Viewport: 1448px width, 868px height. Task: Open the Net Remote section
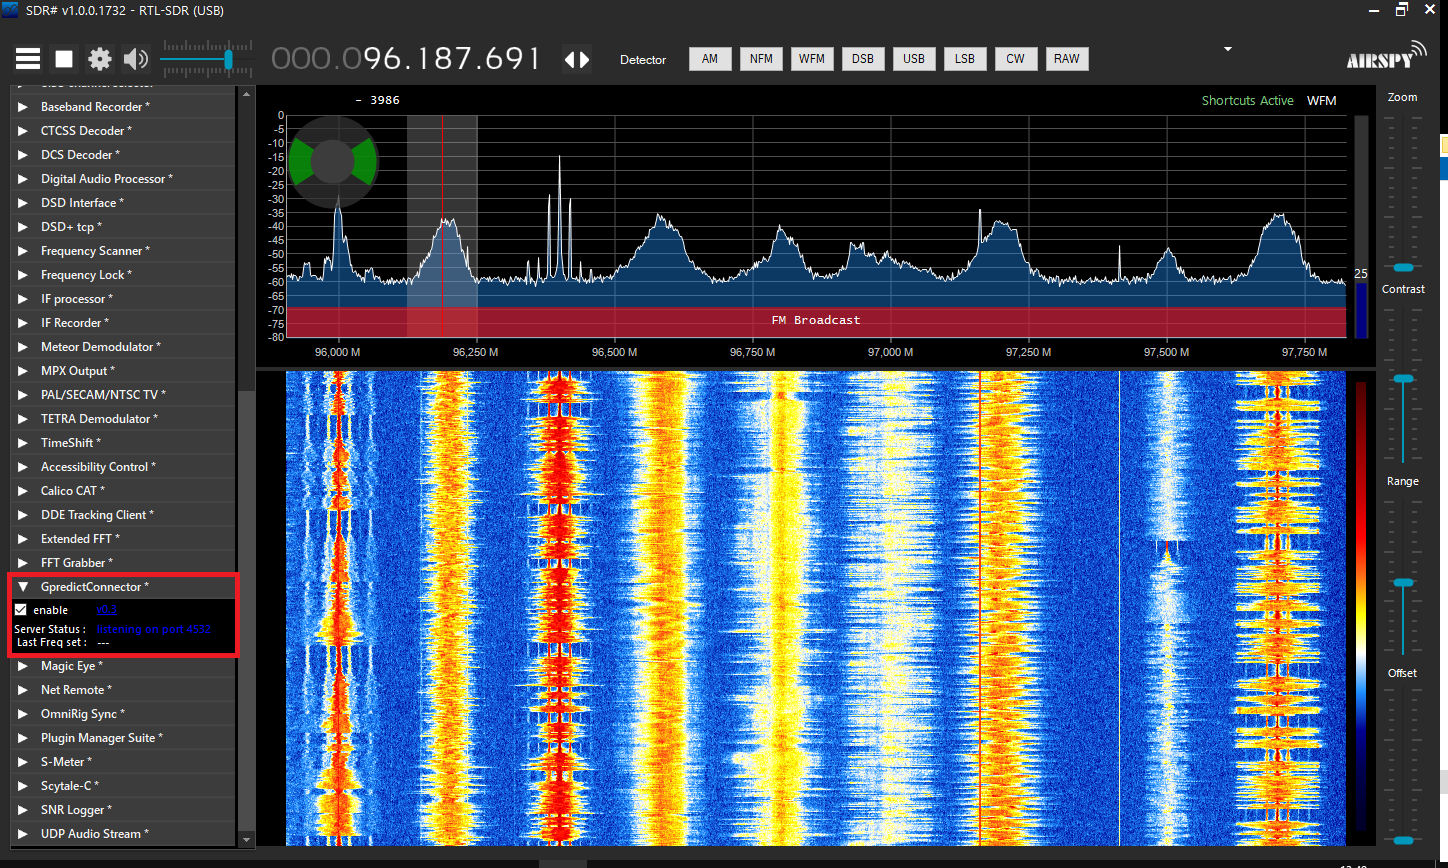point(123,690)
